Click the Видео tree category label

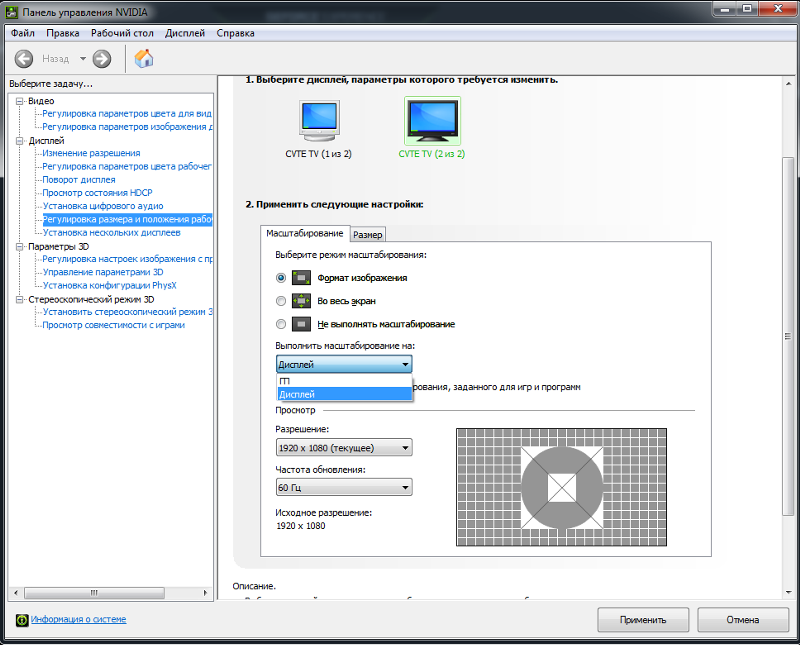(x=41, y=101)
